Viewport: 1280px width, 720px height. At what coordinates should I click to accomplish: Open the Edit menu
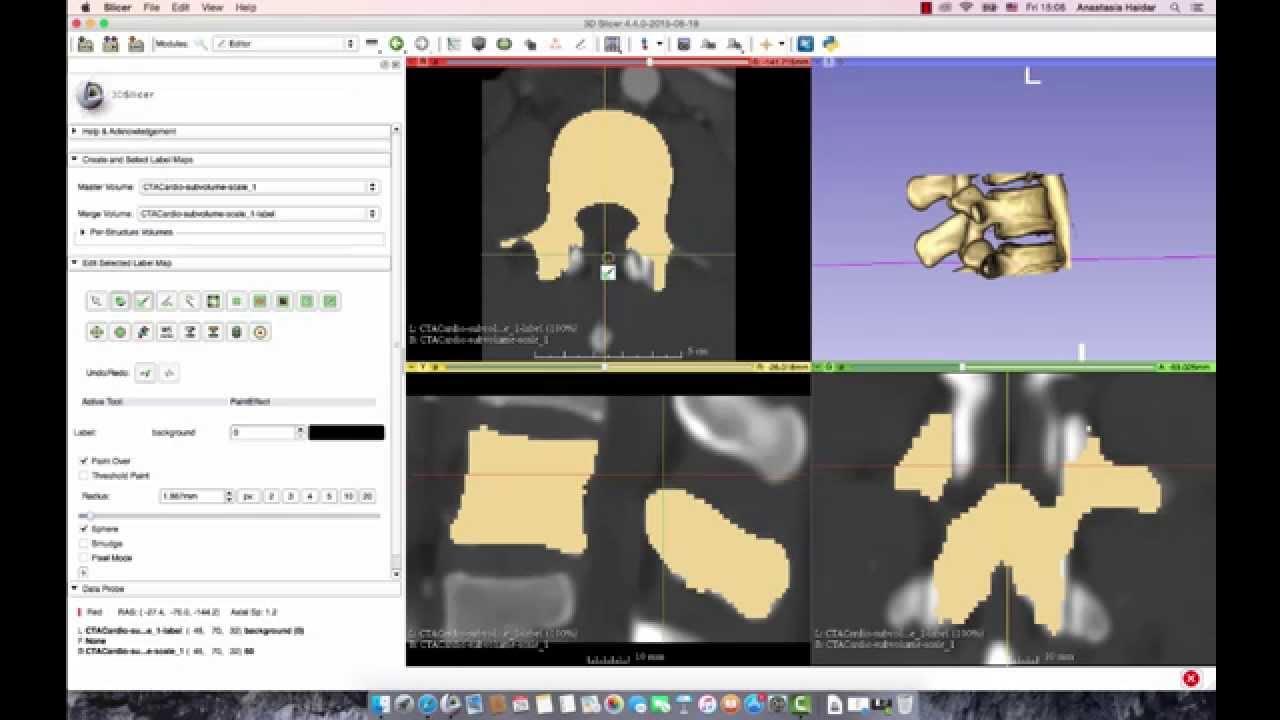180,7
